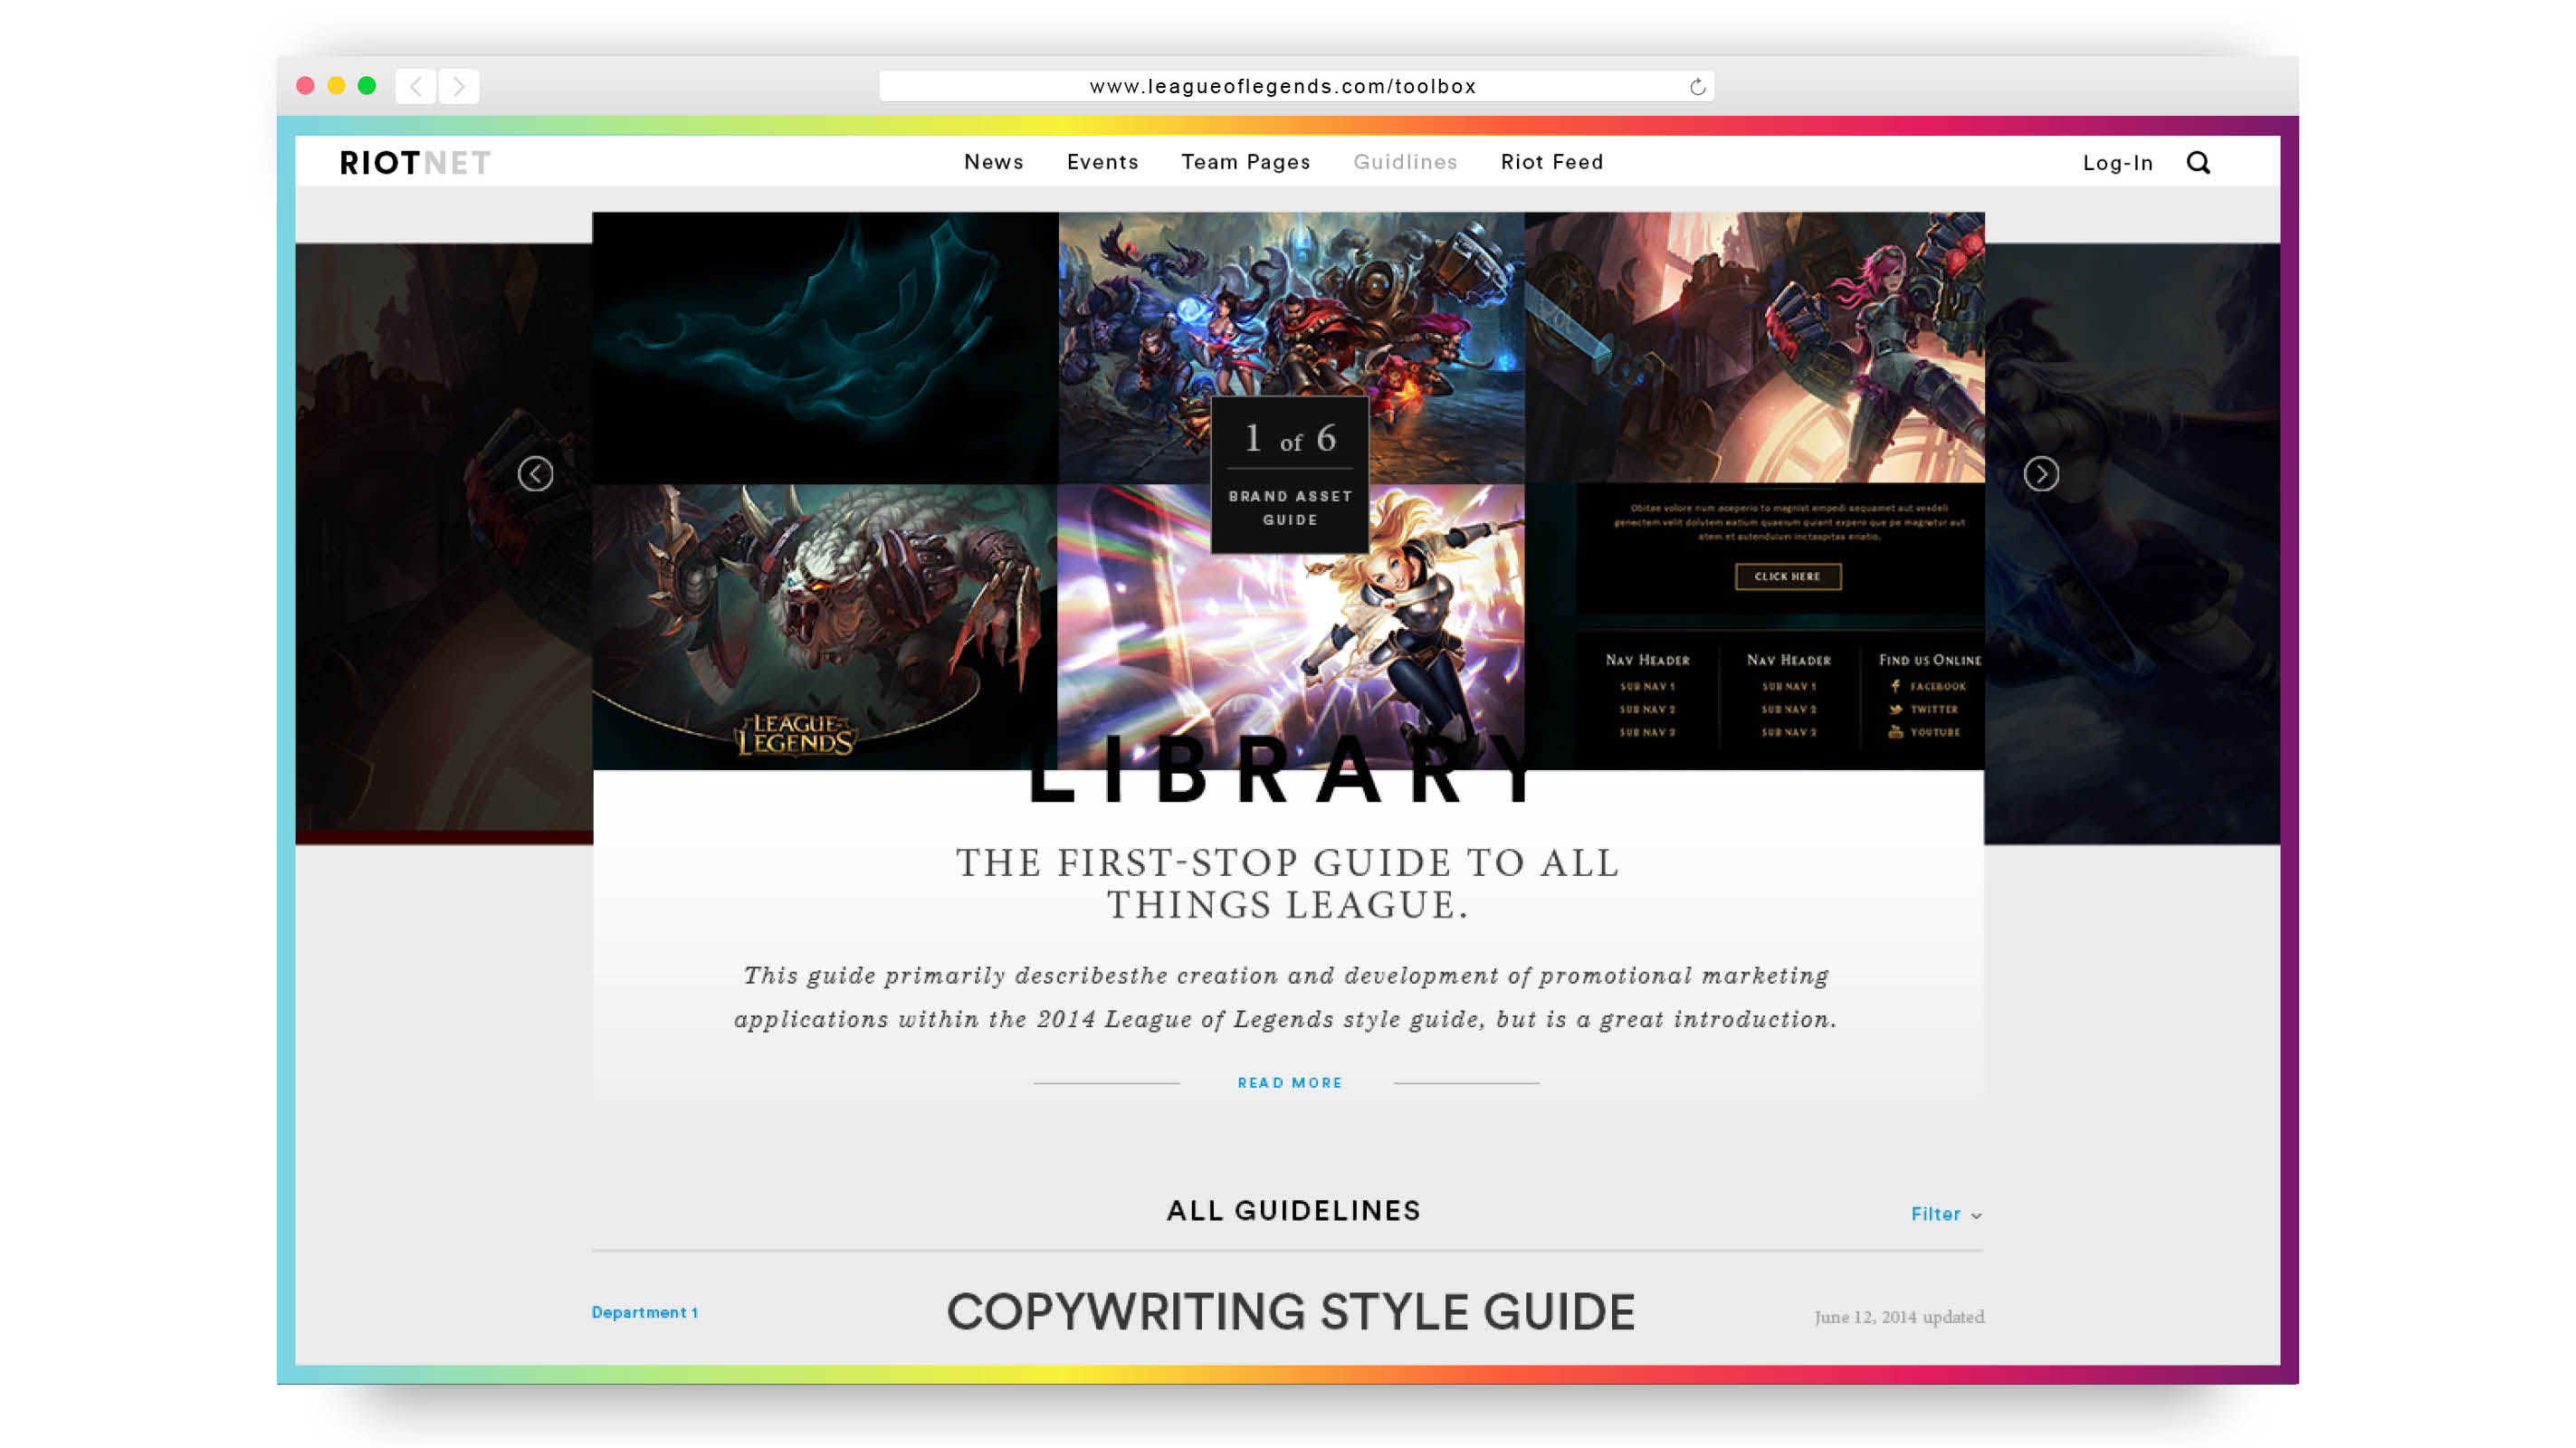Go to the previous carousel slide arrow
The image size is (2576, 1448).
click(535, 473)
